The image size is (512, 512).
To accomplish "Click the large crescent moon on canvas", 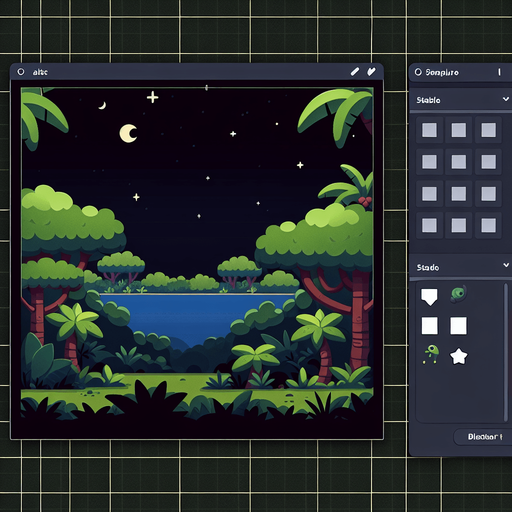I will click(128, 133).
